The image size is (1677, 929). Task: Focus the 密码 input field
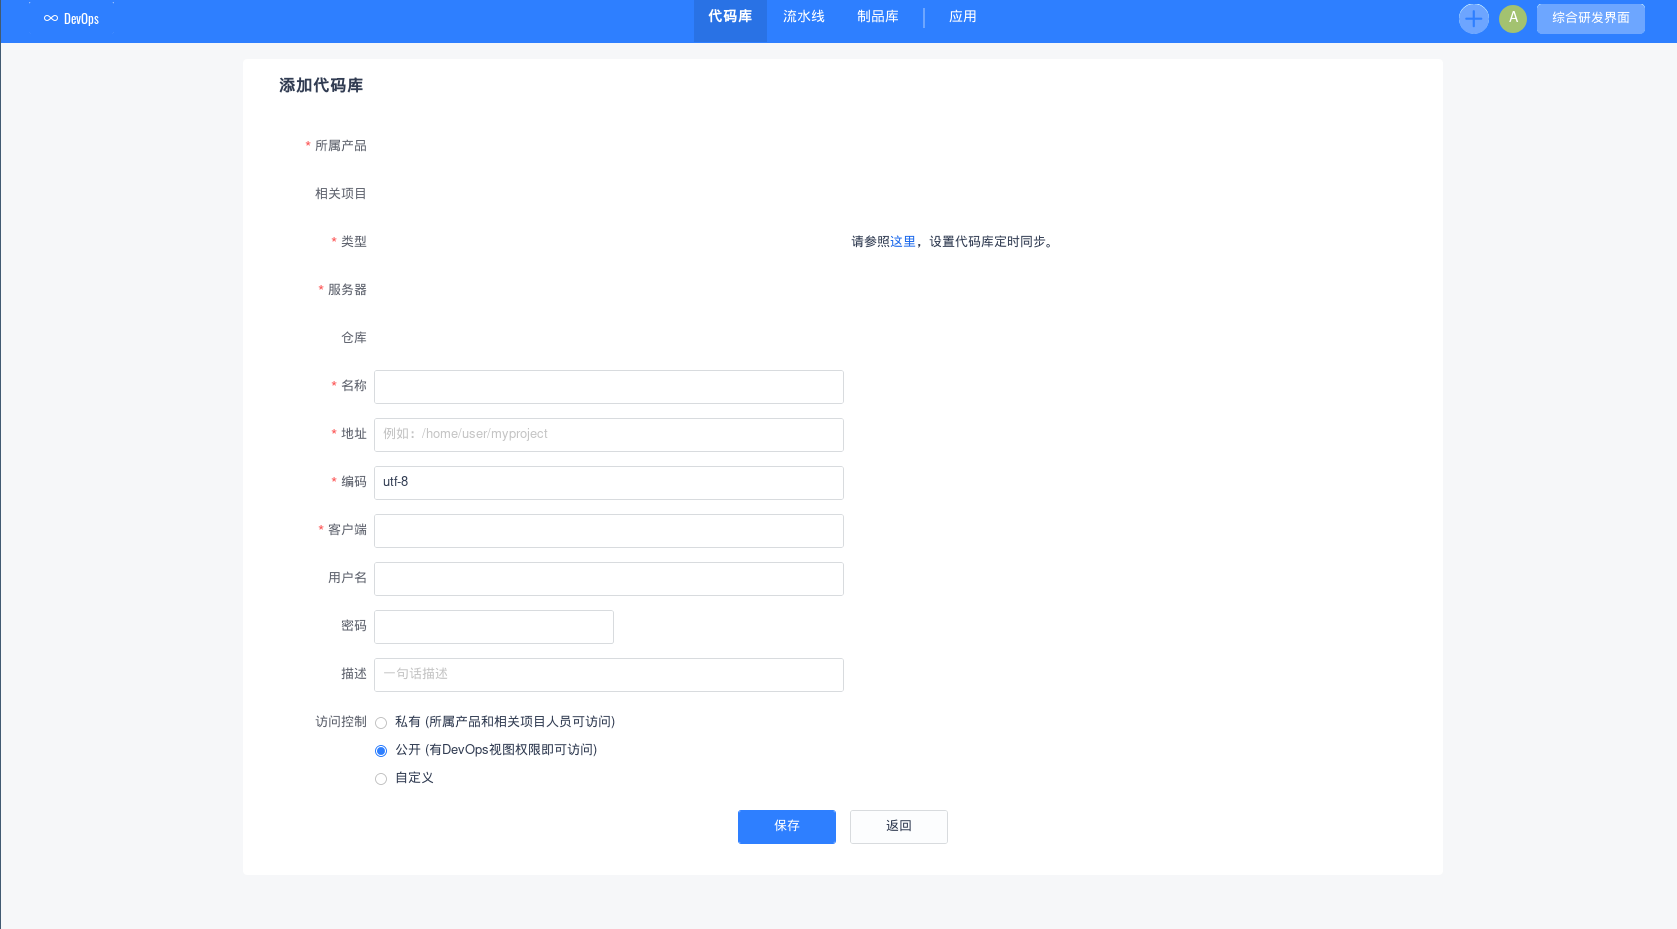tap(494, 627)
